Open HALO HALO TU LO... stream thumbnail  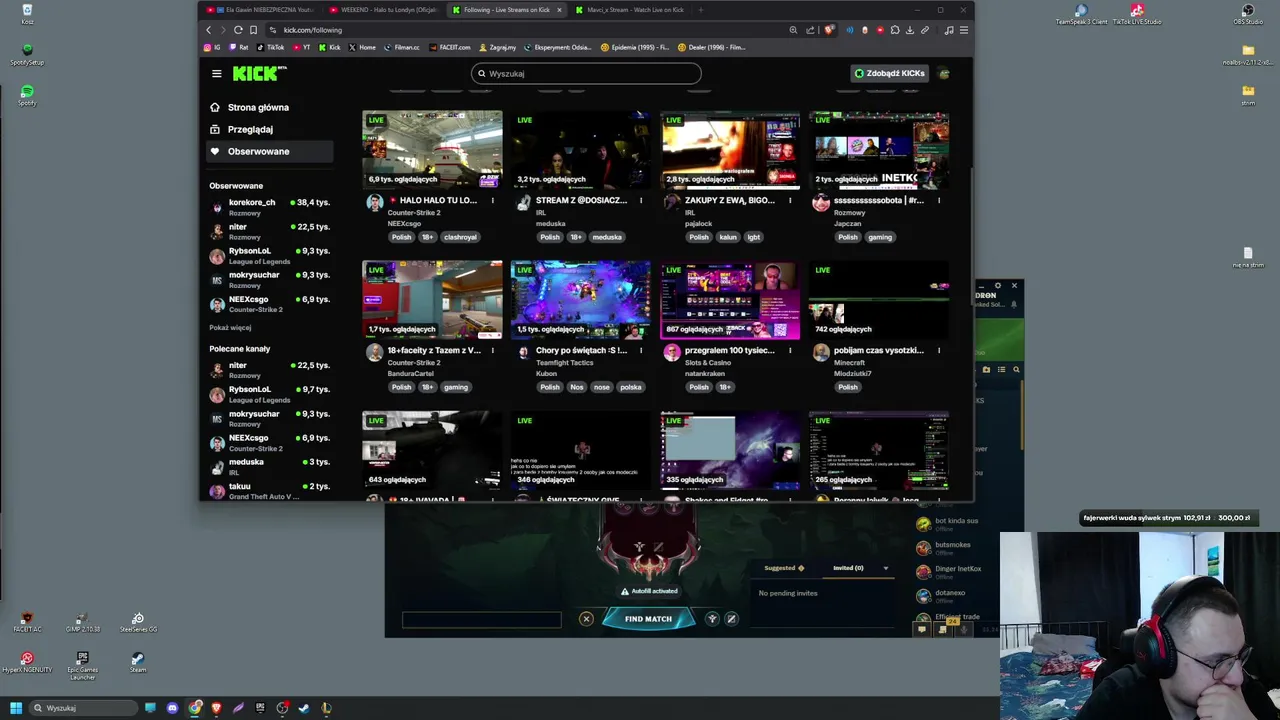point(432,149)
